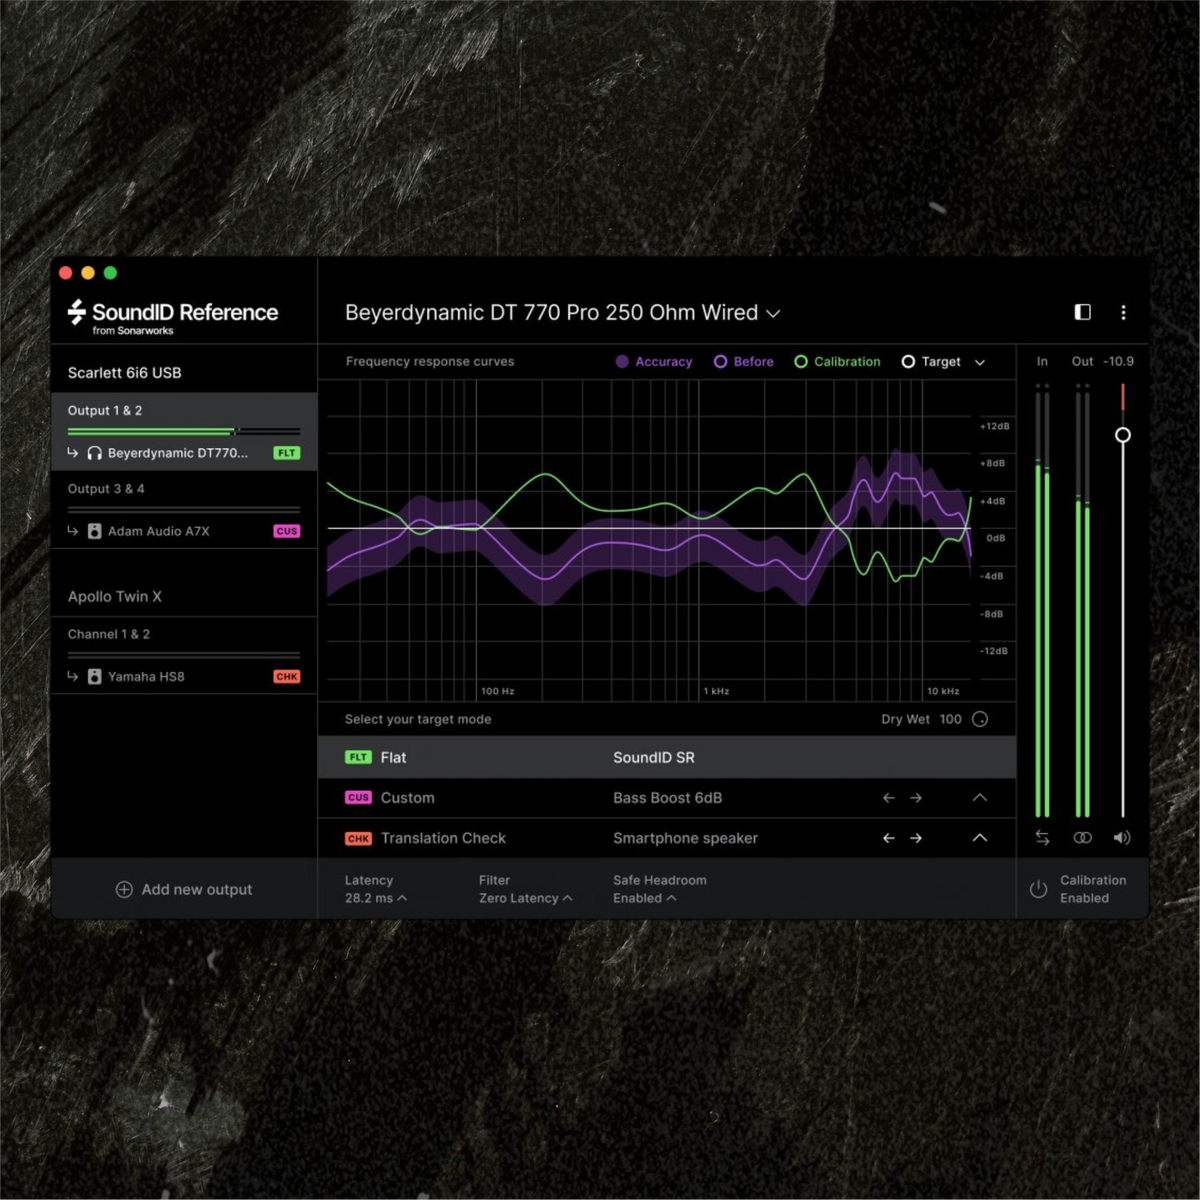The image size is (1200, 1200).
Task: Click the Out level value -10.9
Action: click(x=1118, y=361)
